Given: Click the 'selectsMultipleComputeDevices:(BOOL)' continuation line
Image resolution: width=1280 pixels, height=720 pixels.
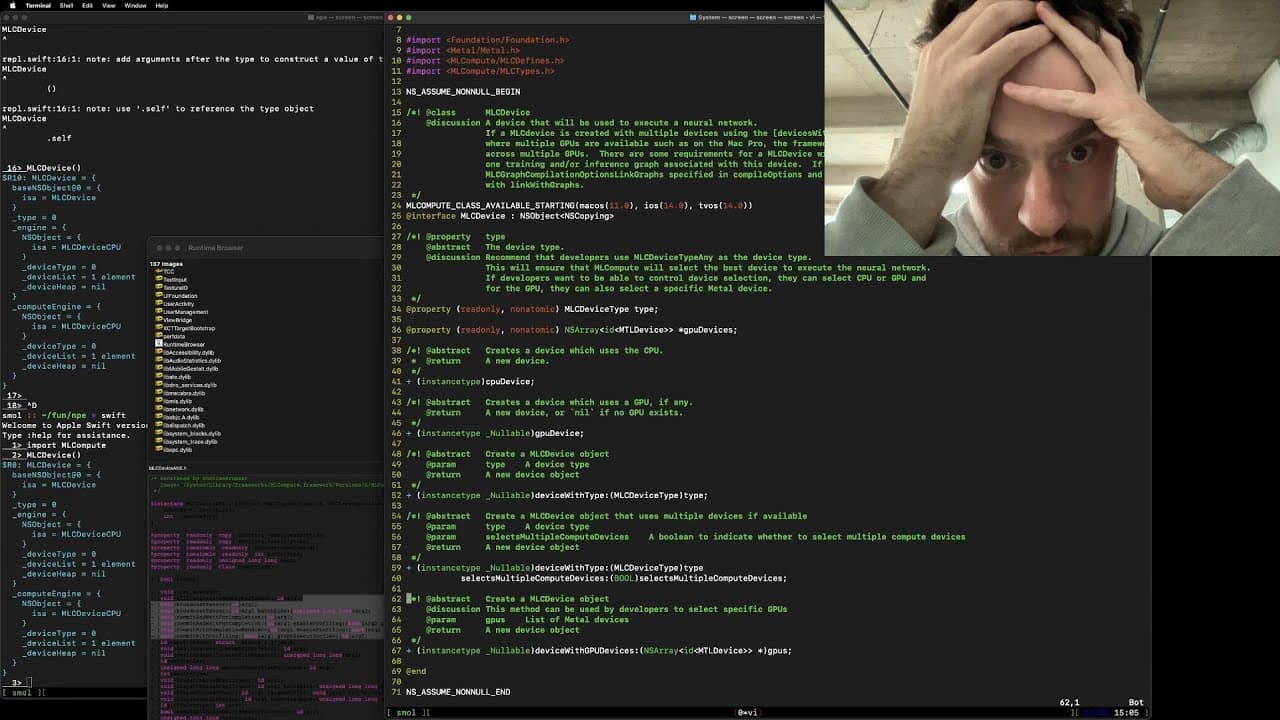Looking at the screenshot, I should (x=624, y=578).
